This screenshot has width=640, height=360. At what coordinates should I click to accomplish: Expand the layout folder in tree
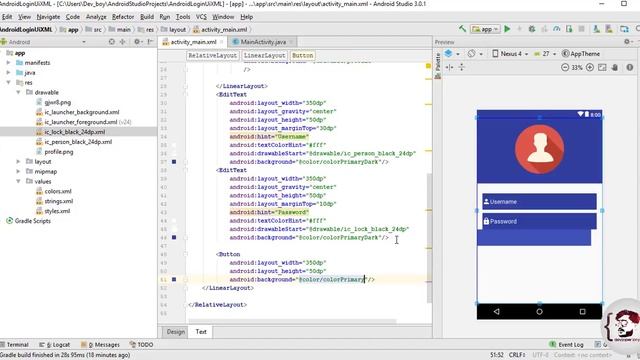coord(18,162)
